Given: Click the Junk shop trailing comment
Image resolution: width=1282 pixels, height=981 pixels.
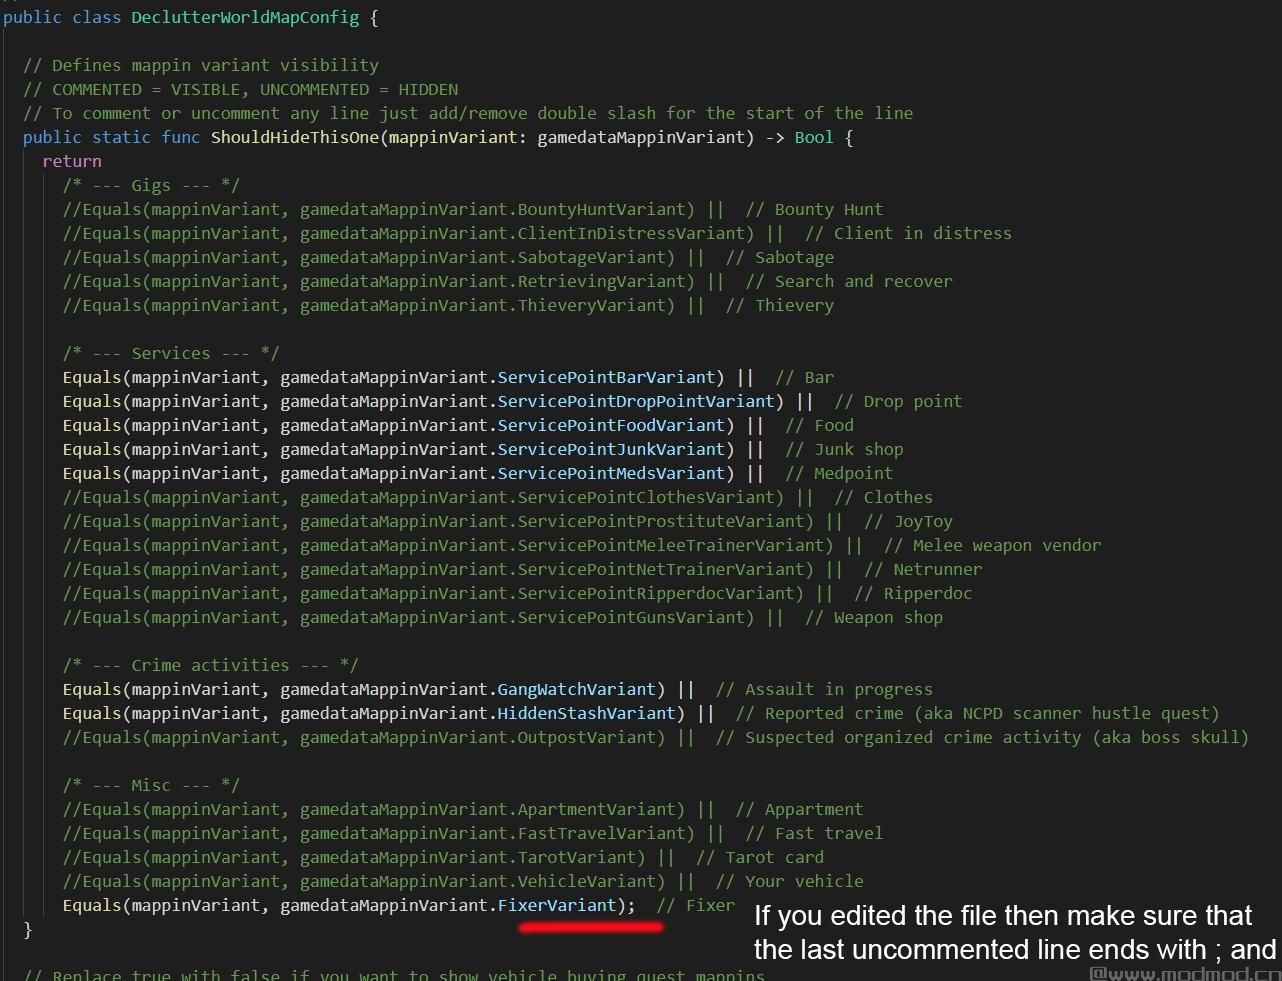Looking at the screenshot, I should tap(844, 449).
